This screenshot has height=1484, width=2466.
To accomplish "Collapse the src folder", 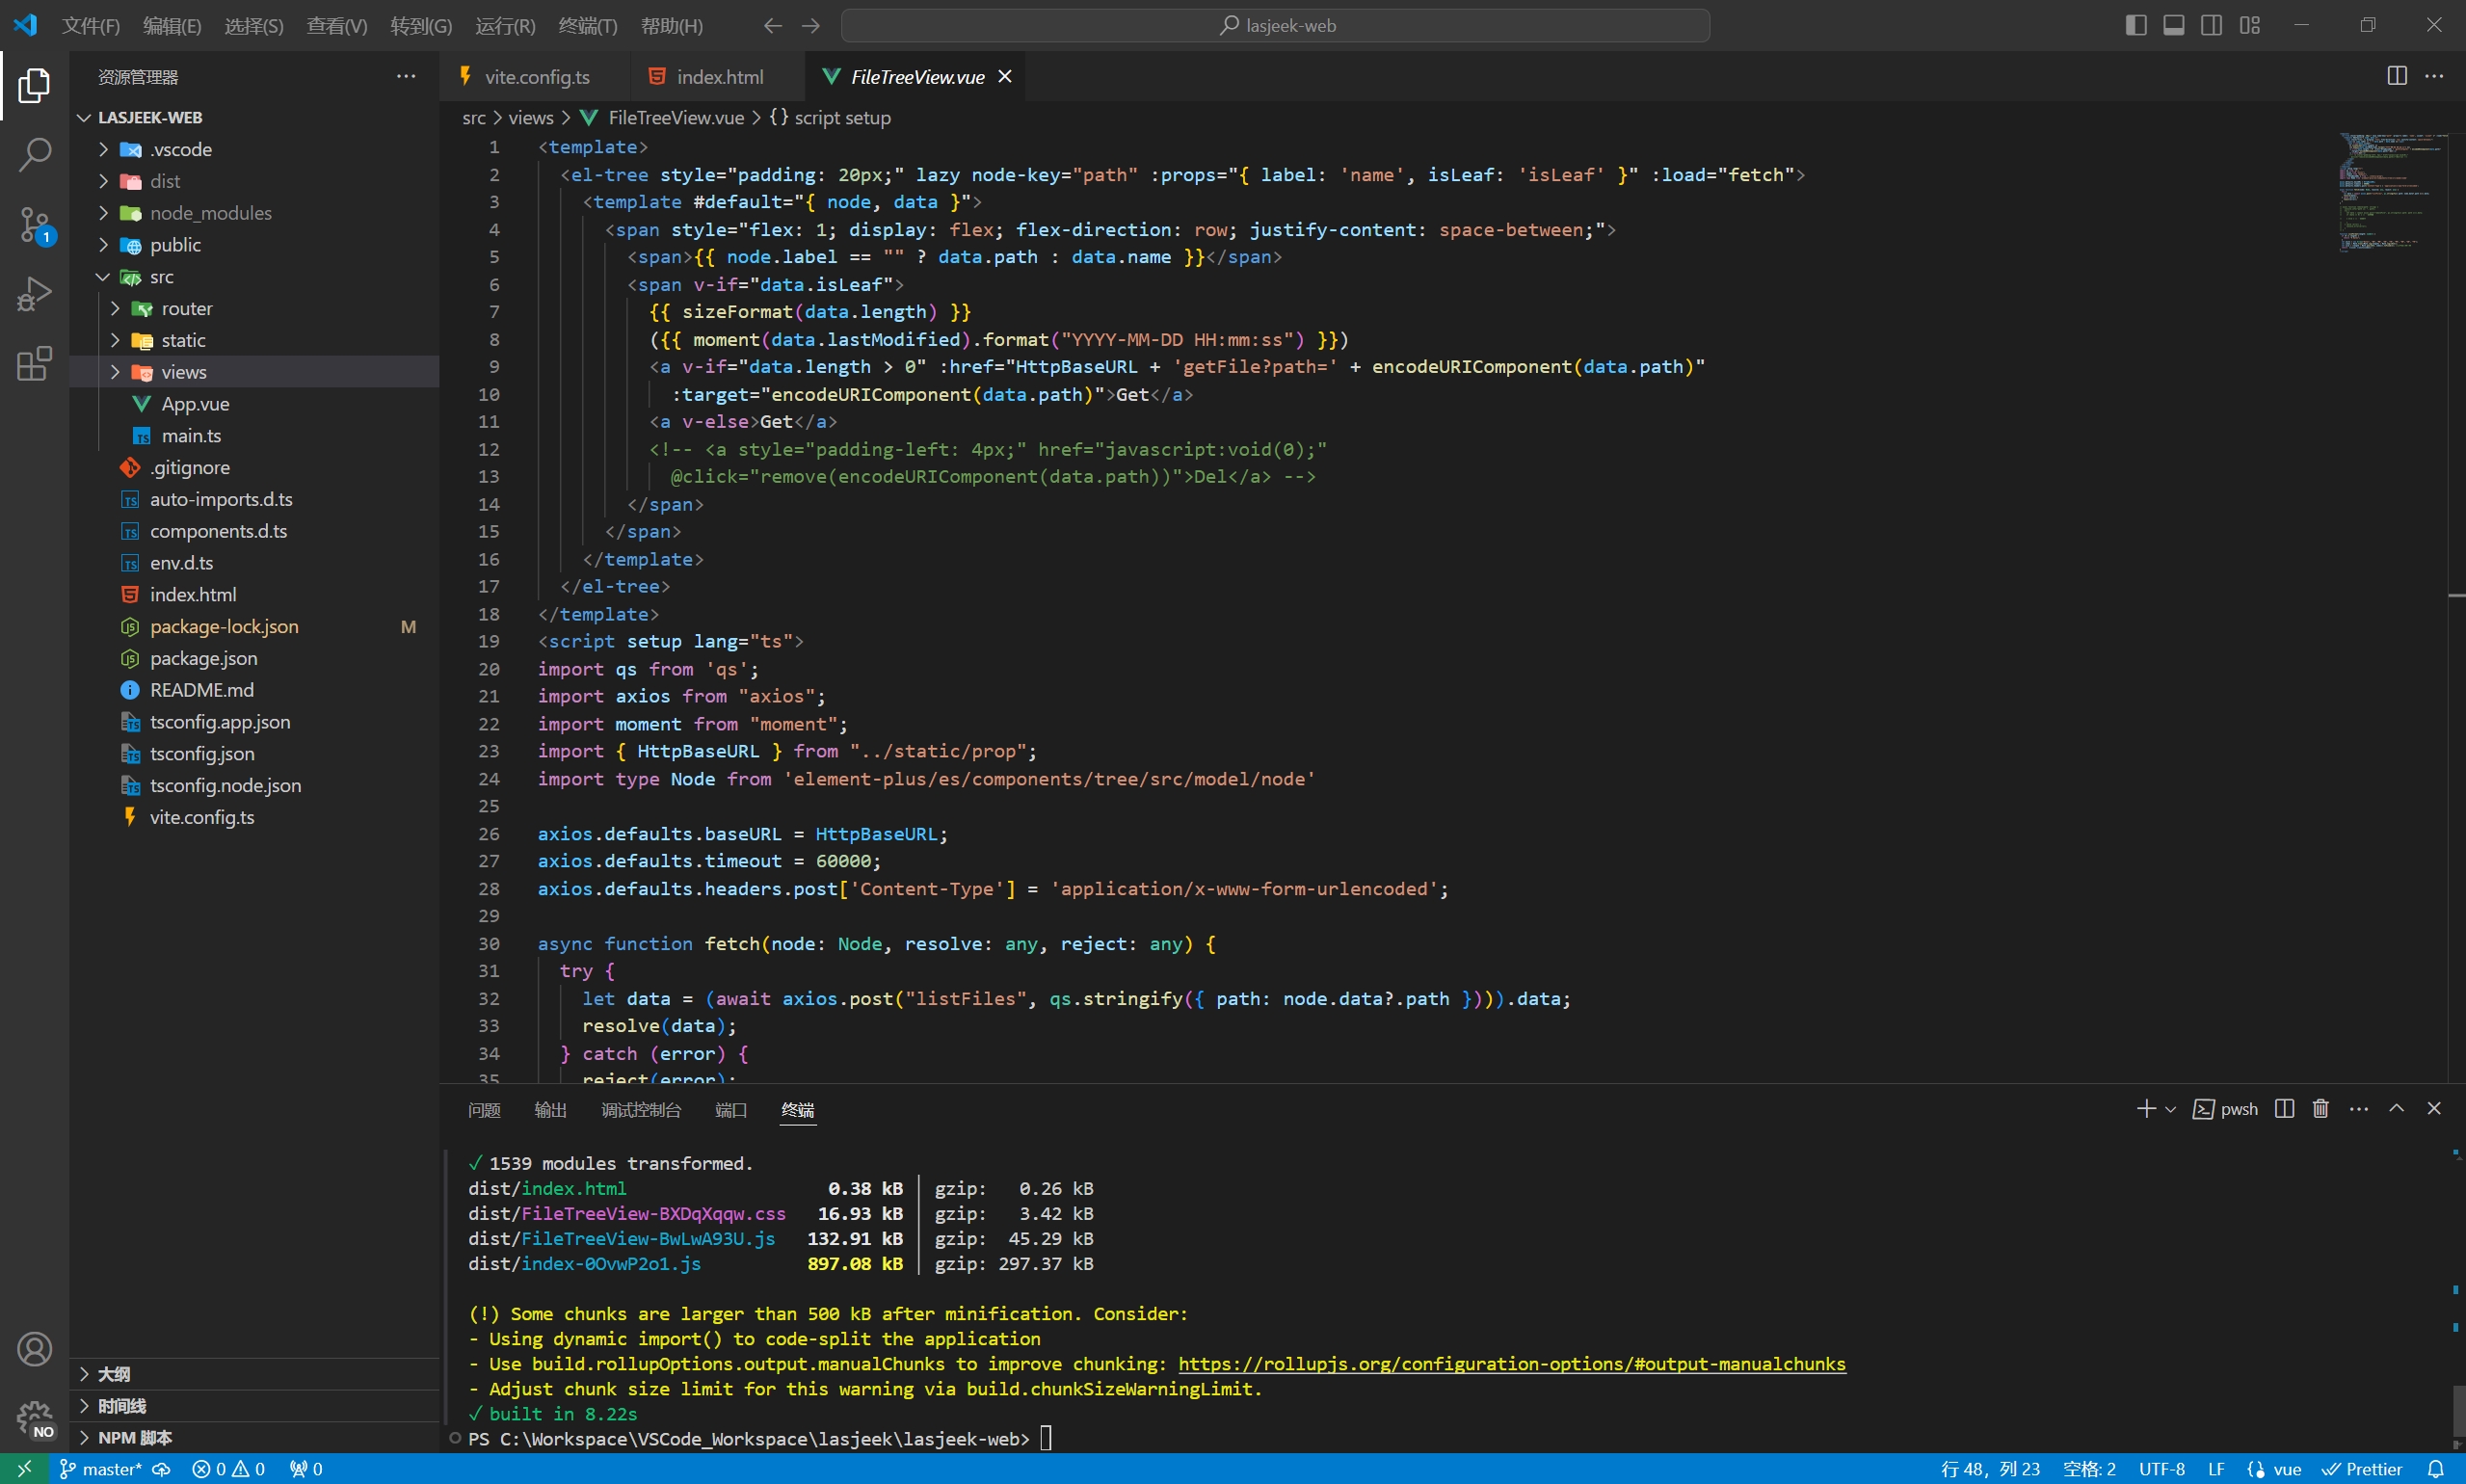I will tap(104, 277).
